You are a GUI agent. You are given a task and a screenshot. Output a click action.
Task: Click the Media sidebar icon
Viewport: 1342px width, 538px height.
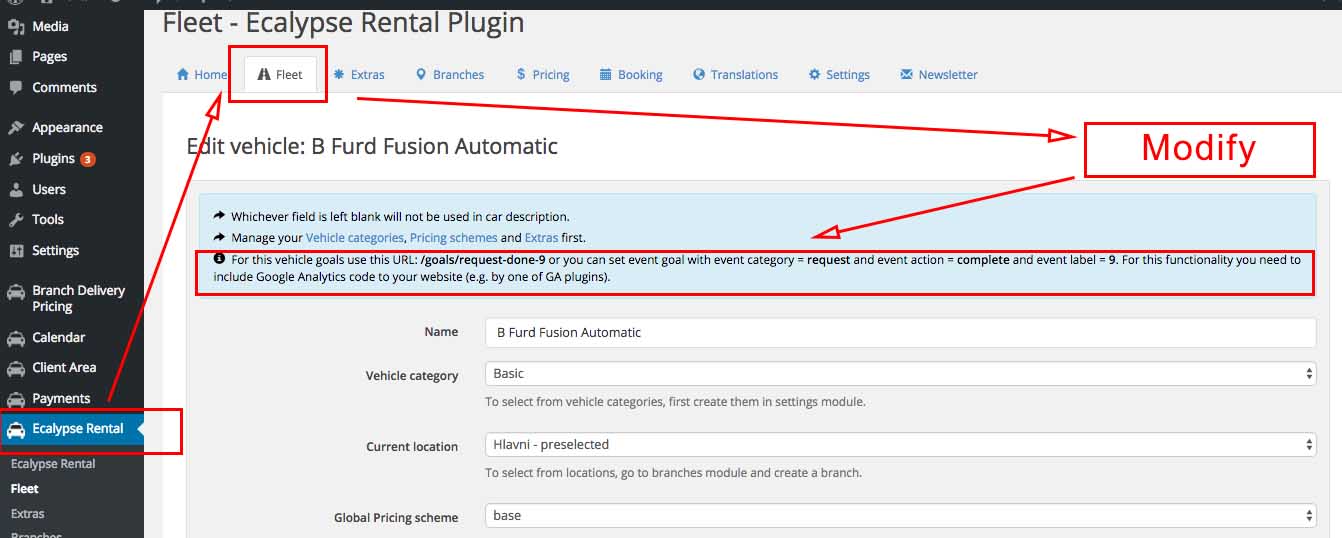(16, 26)
